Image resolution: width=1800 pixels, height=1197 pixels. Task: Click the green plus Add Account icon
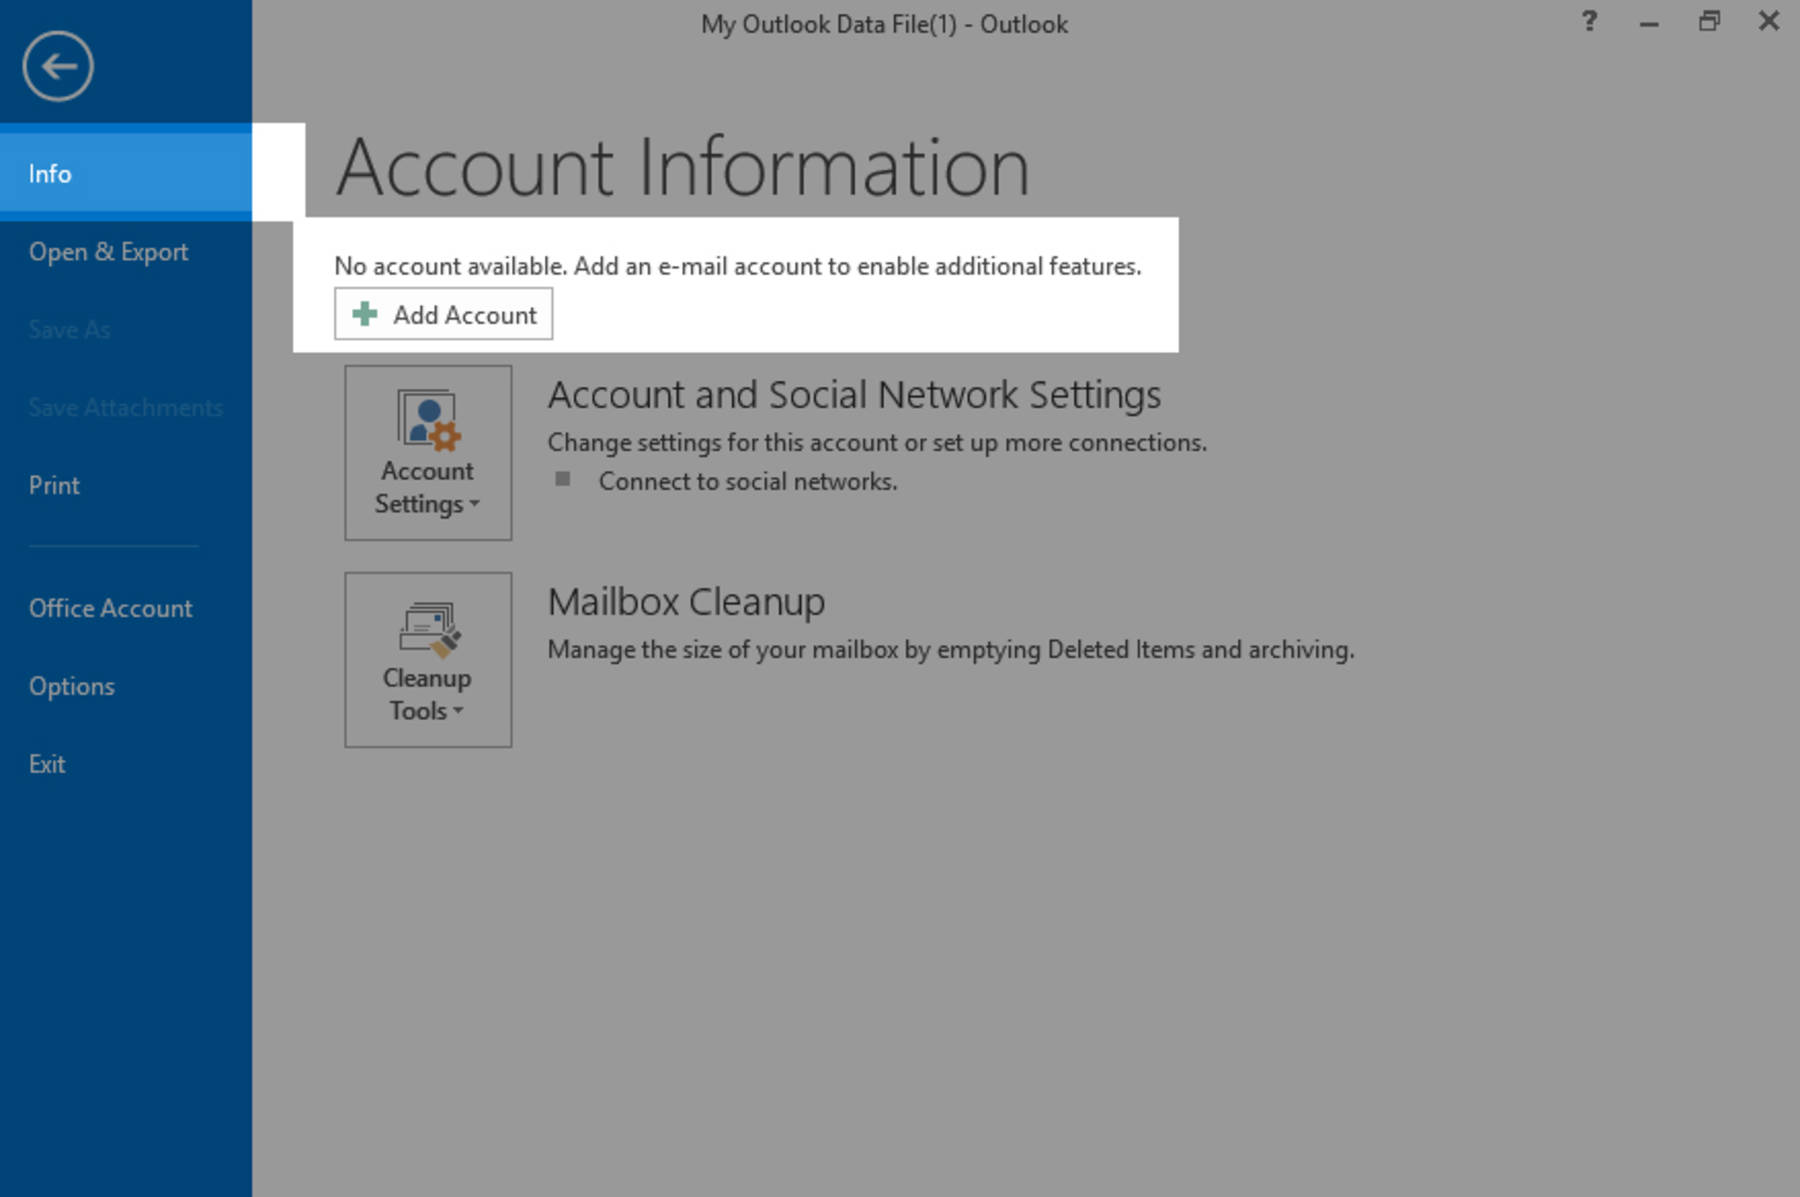(365, 314)
